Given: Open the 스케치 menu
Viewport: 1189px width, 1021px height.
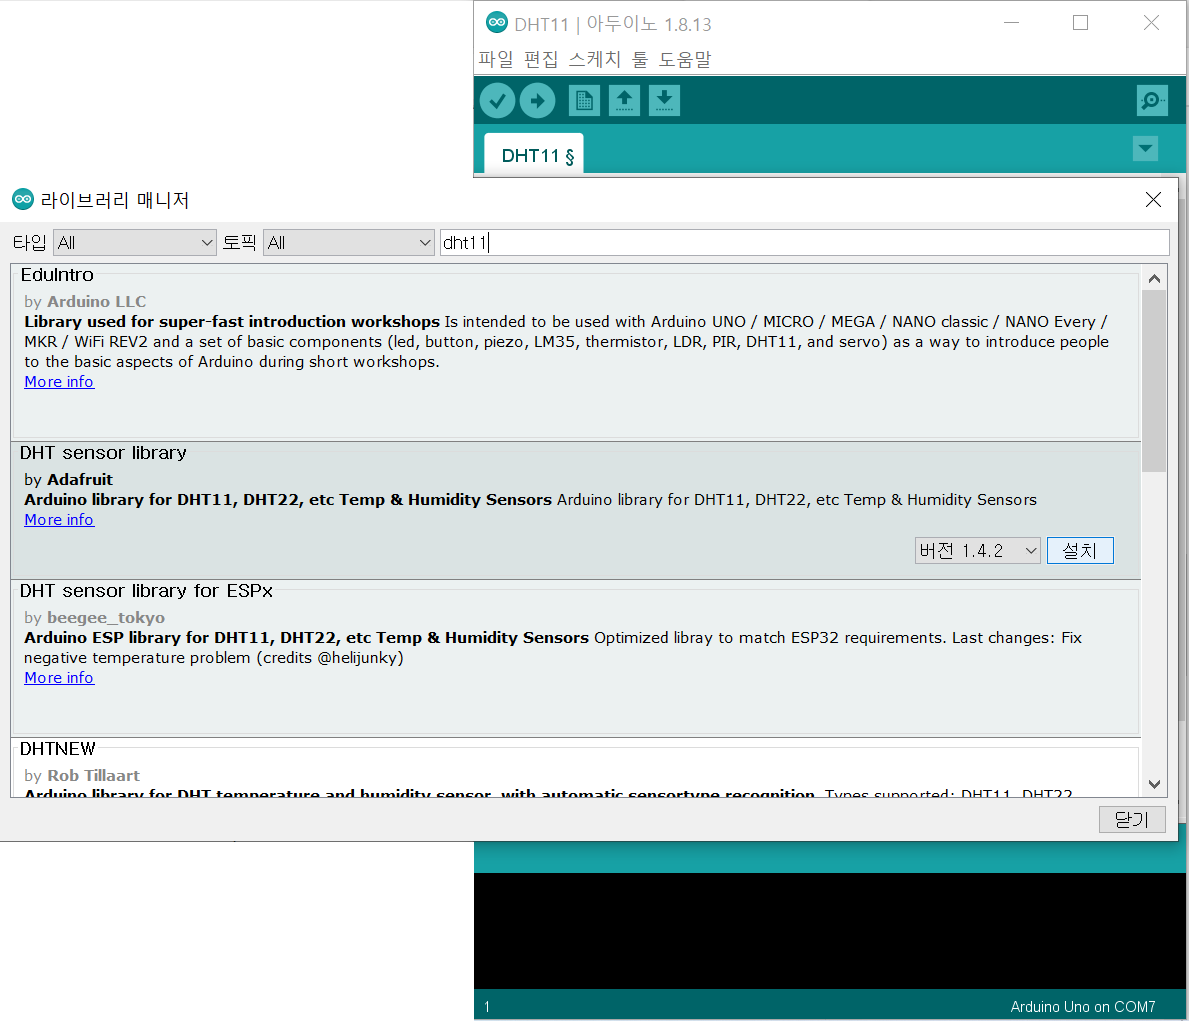Looking at the screenshot, I should click(594, 59).
